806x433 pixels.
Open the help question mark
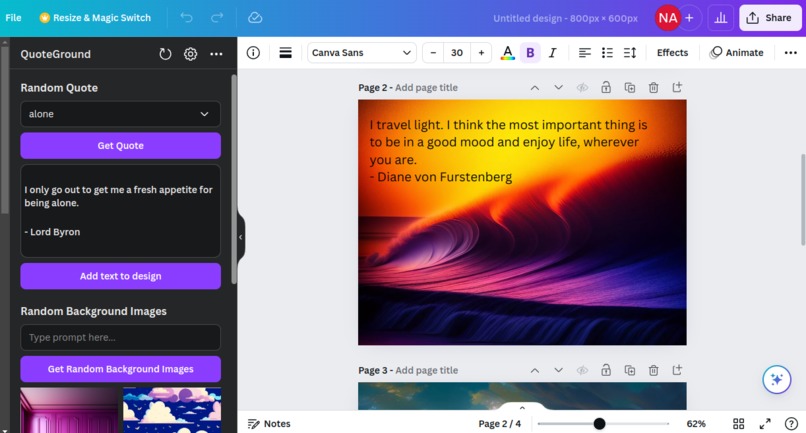coord(791,424)
